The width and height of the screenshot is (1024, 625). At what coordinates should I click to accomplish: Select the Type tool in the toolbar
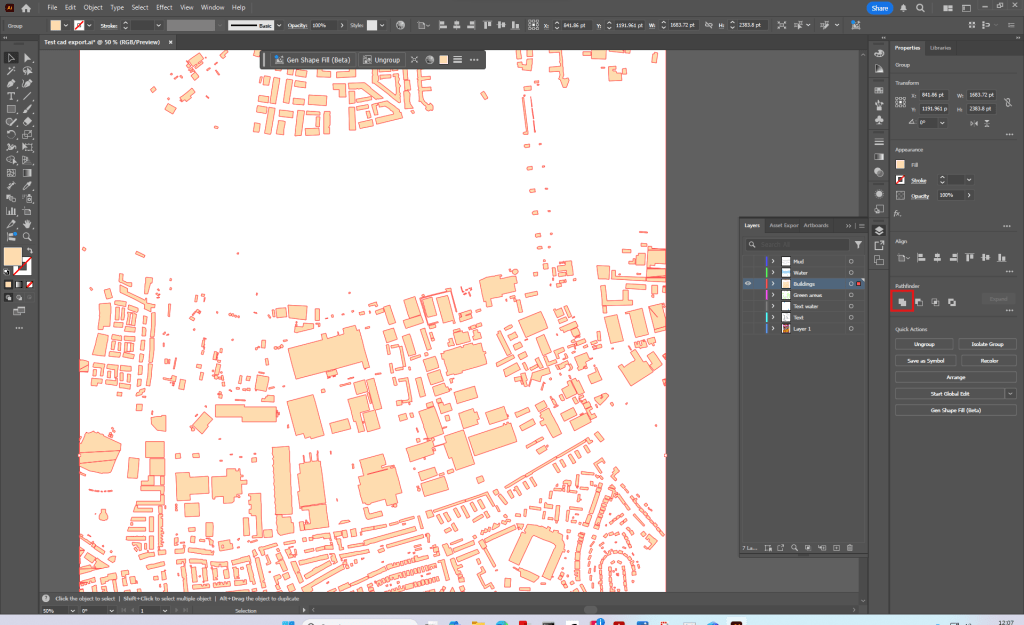point(11,96)
